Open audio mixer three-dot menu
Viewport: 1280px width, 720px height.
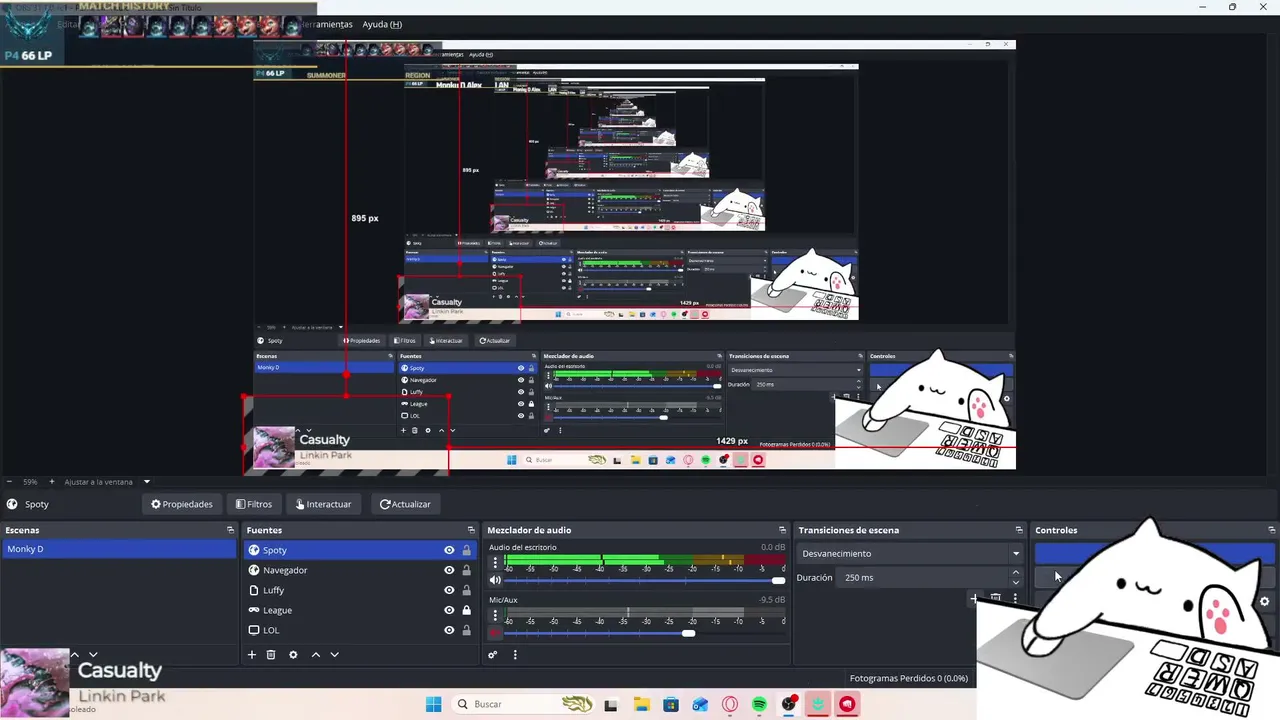(x=515, y=655)
